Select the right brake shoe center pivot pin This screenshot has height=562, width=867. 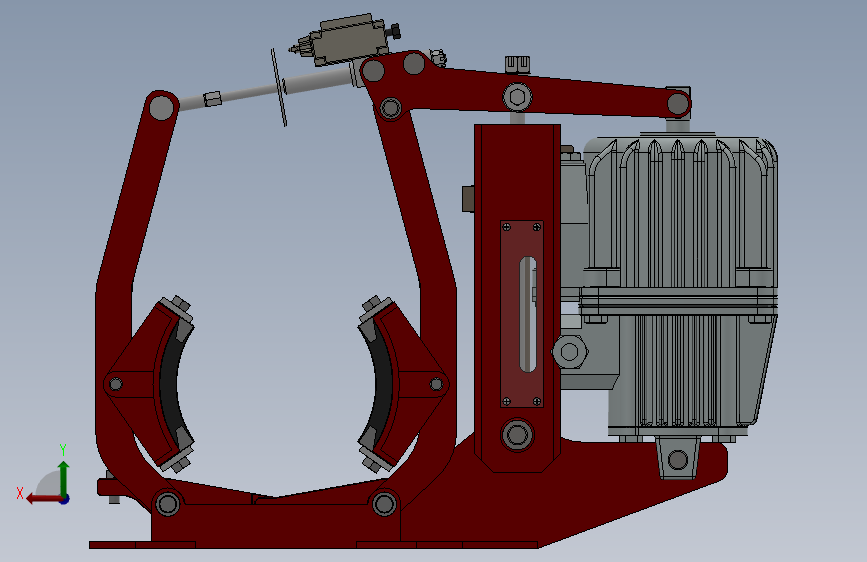pos(436,384)
